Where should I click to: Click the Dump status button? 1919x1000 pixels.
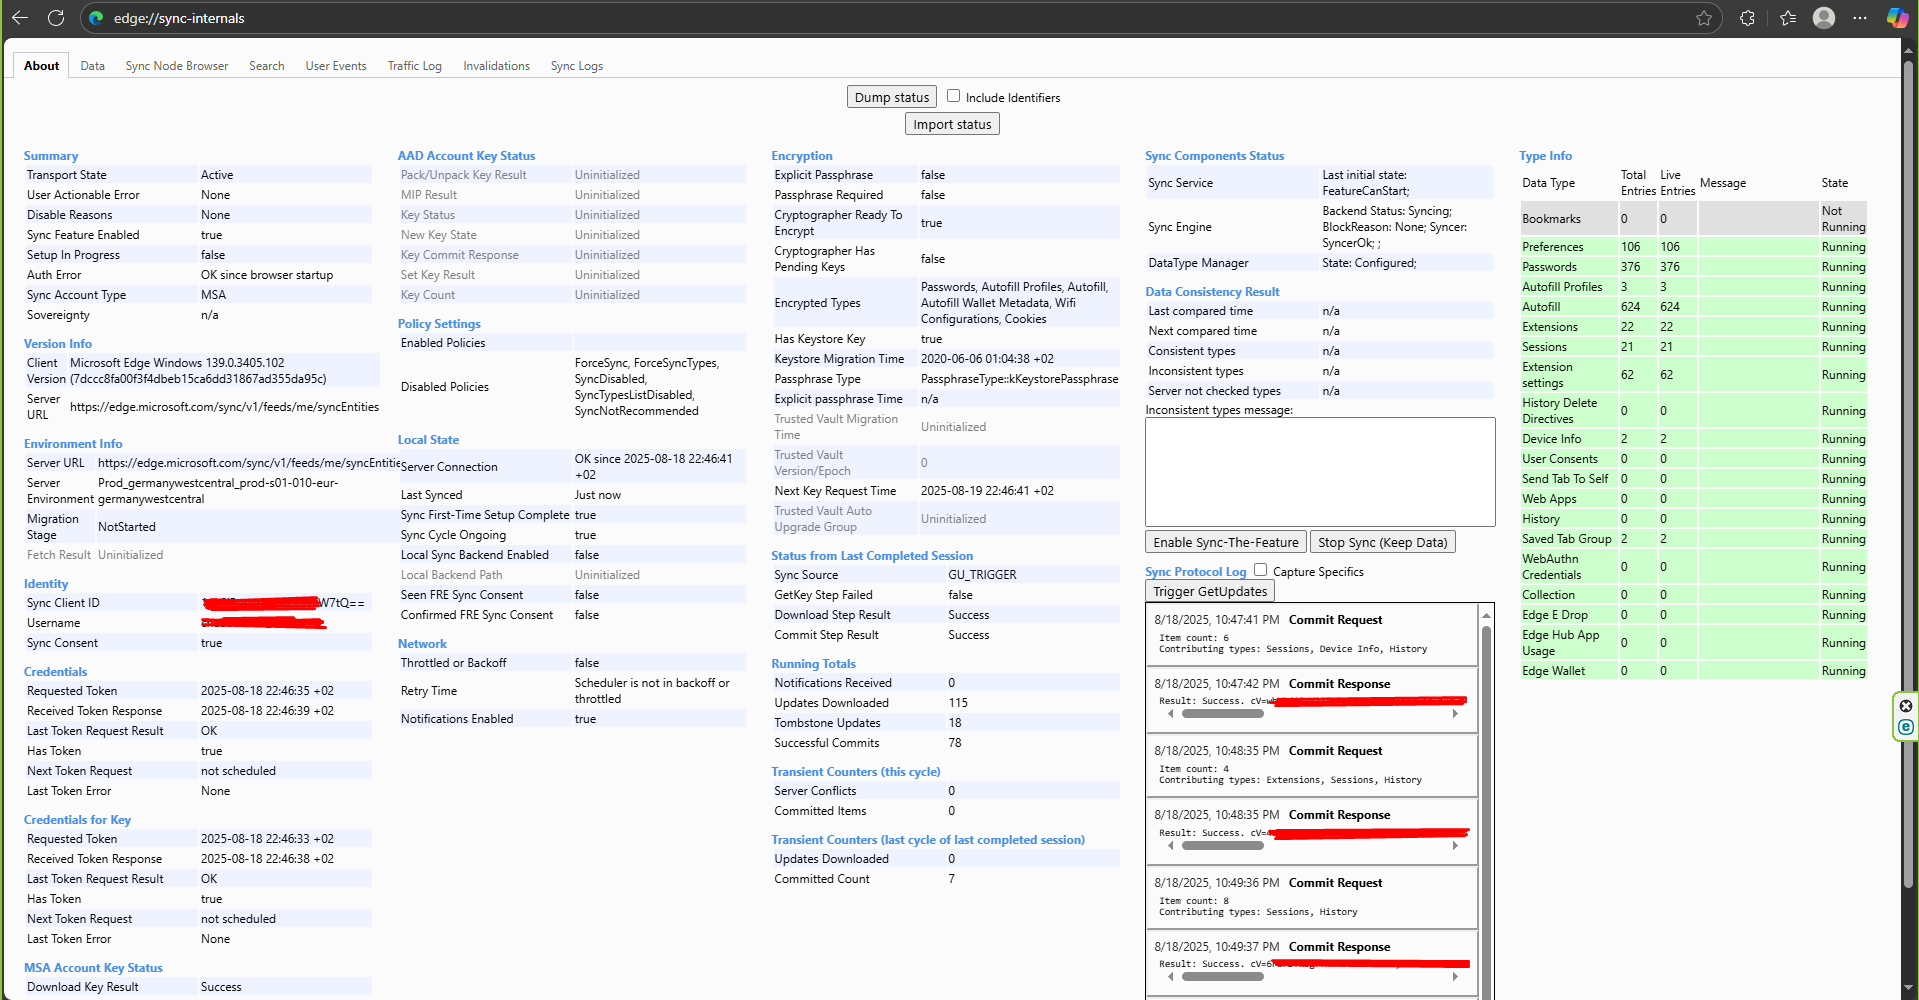(892, 97)
